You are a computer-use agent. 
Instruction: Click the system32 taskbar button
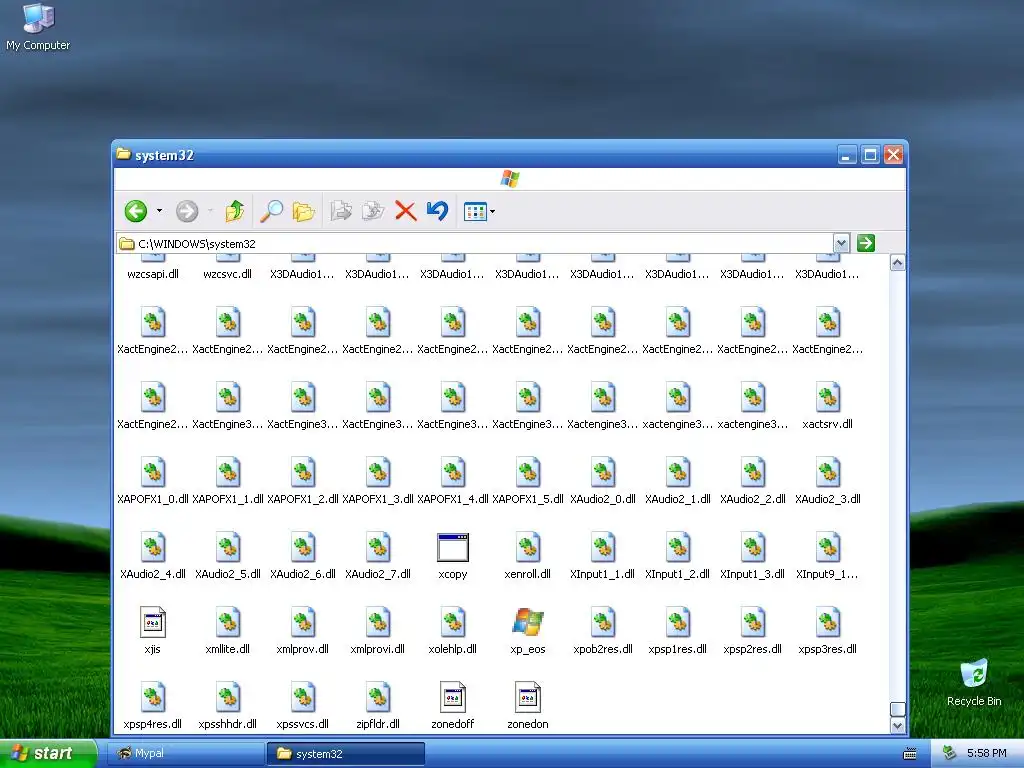pyautogui.click(x=346, y=754)
